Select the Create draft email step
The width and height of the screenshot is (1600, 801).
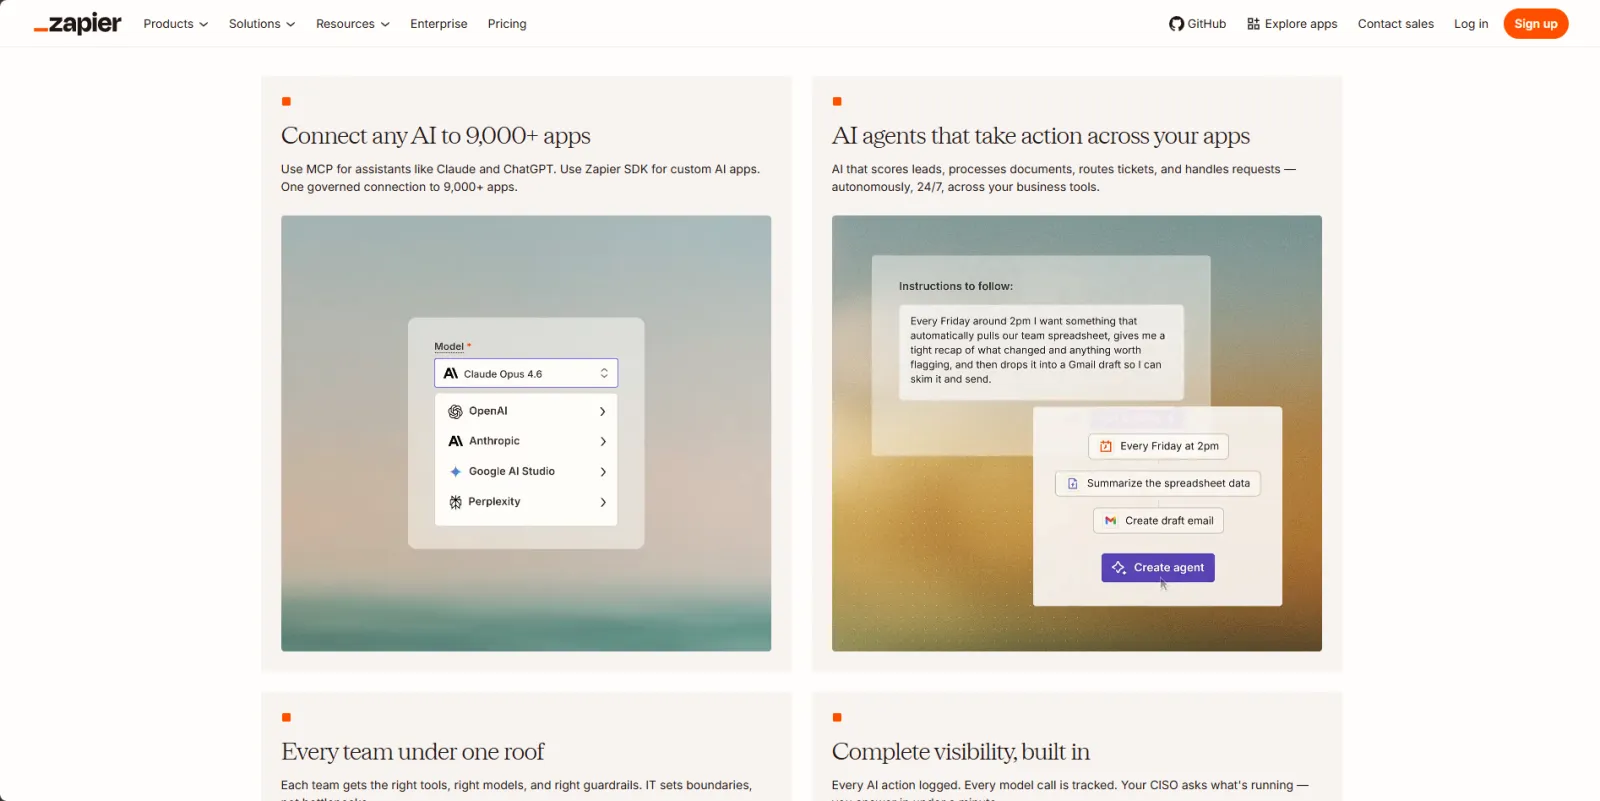[x=1158, y=521]
